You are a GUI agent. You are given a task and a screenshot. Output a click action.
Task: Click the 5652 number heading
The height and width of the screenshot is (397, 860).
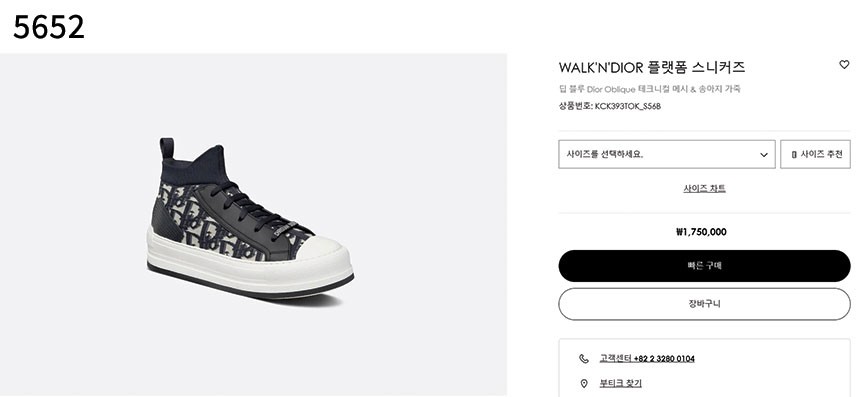(x=49, y=27)
